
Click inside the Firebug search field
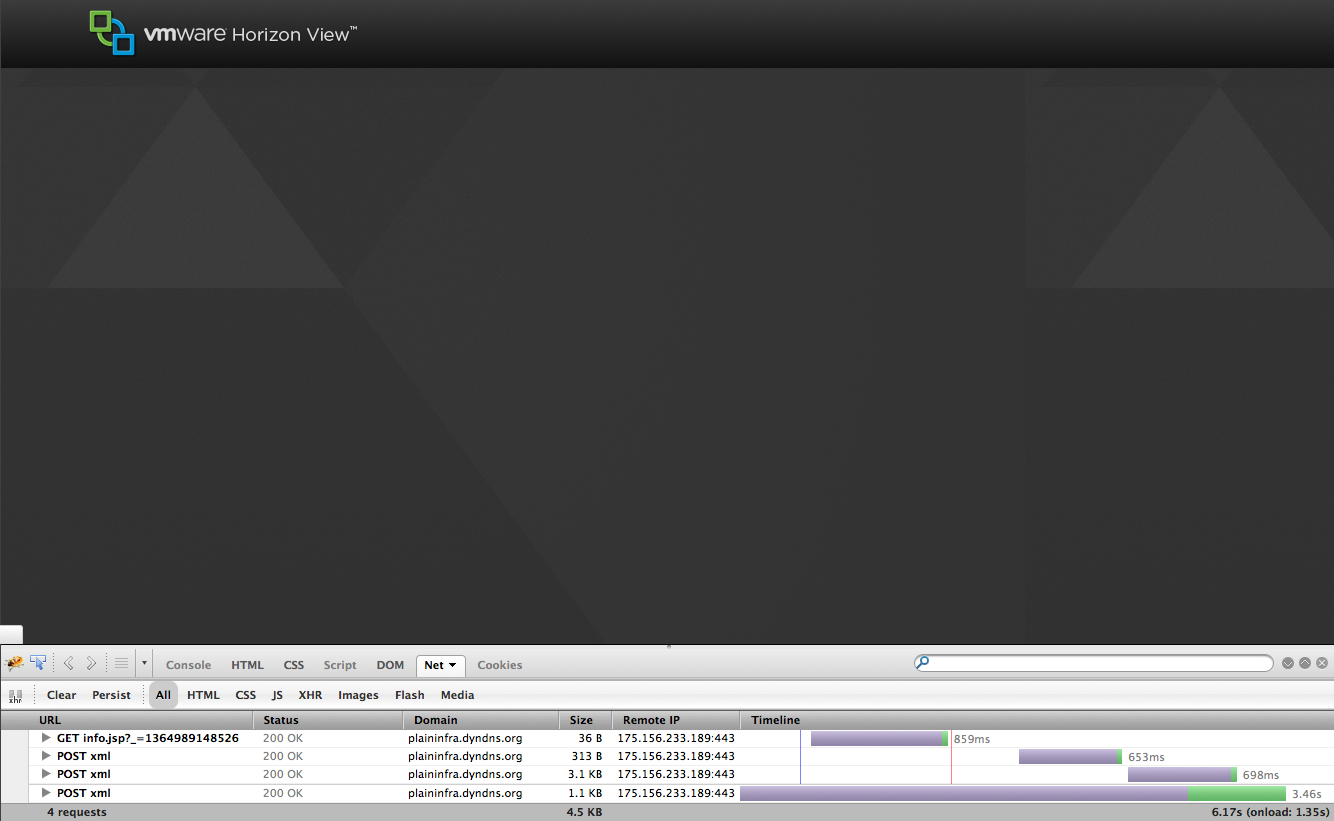tap(1090, 662)
